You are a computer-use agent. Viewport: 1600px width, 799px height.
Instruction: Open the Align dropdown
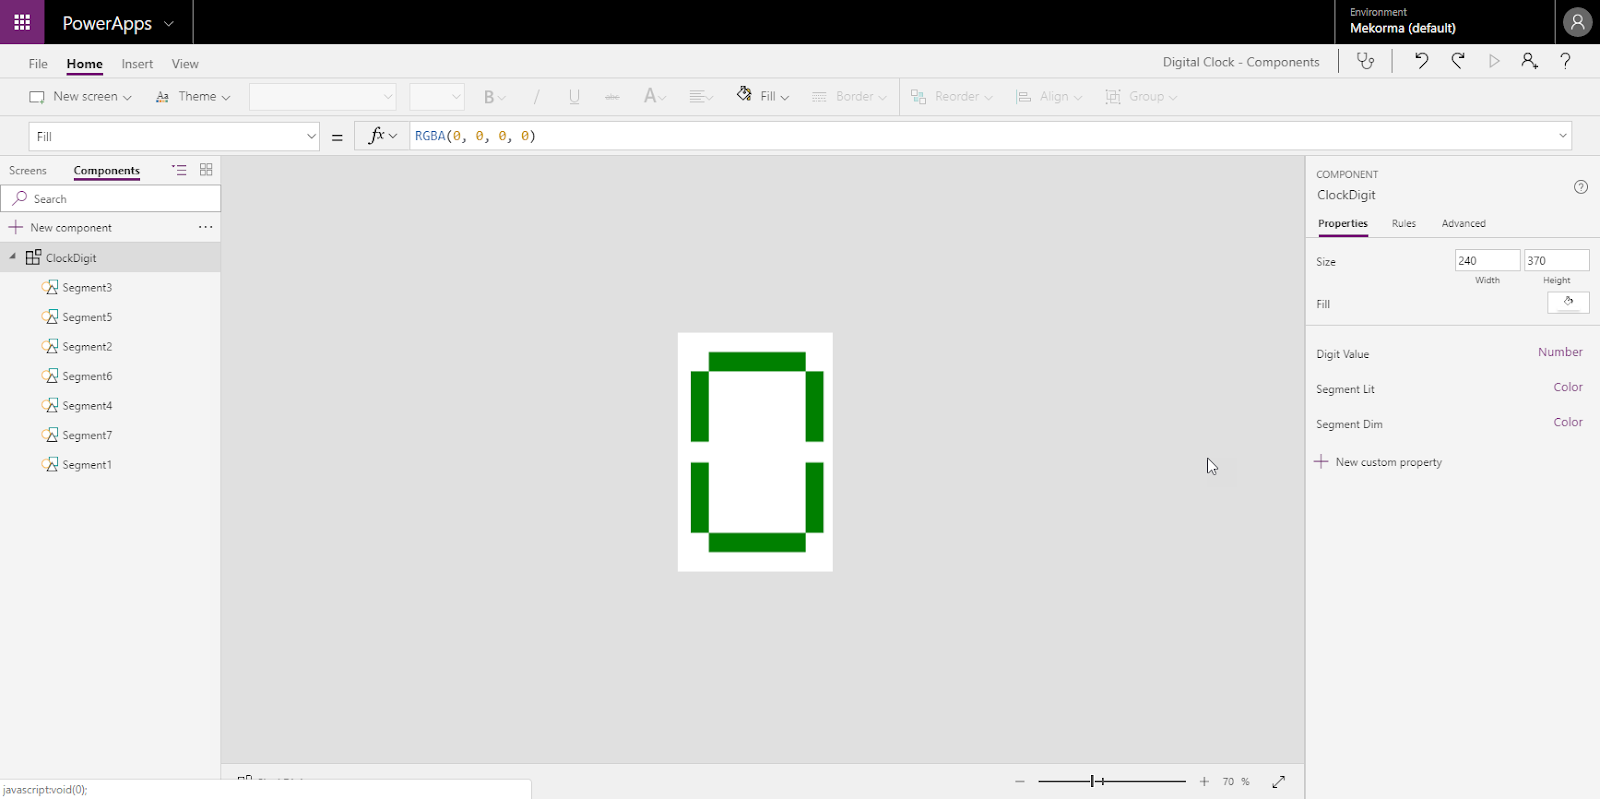pos(1048,97)
